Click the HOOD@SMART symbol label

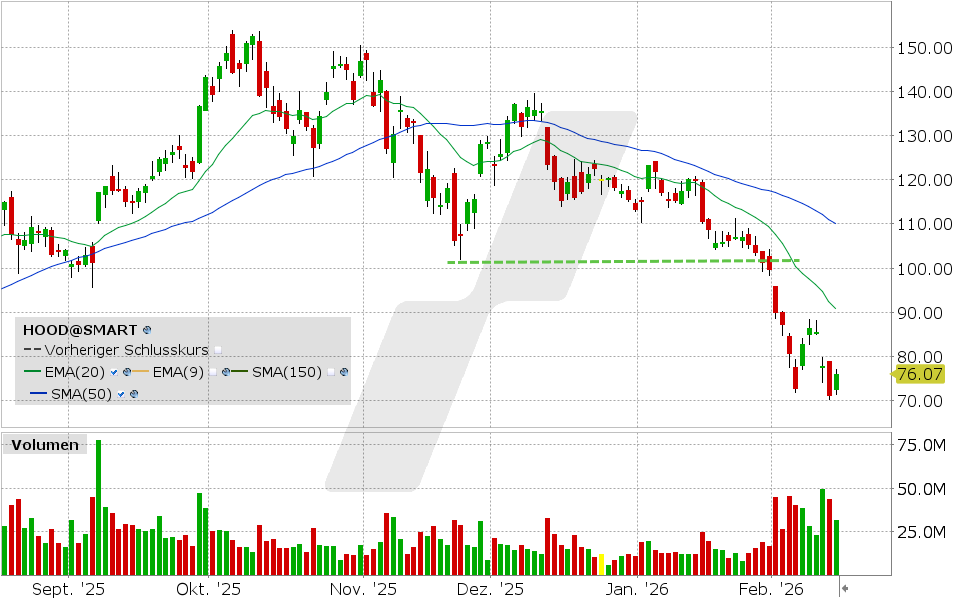80,329
